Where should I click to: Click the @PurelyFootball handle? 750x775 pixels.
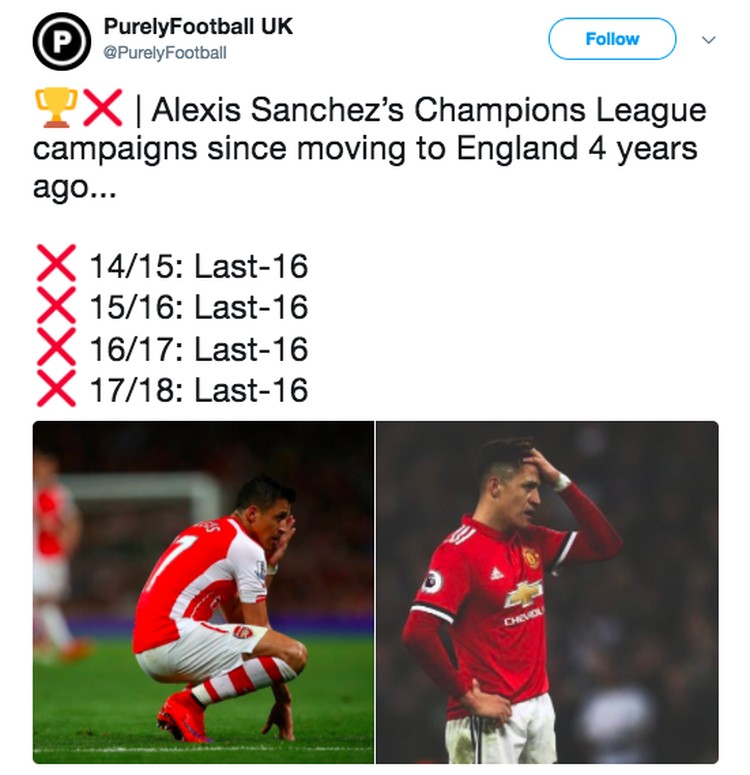tap(164, 52)
